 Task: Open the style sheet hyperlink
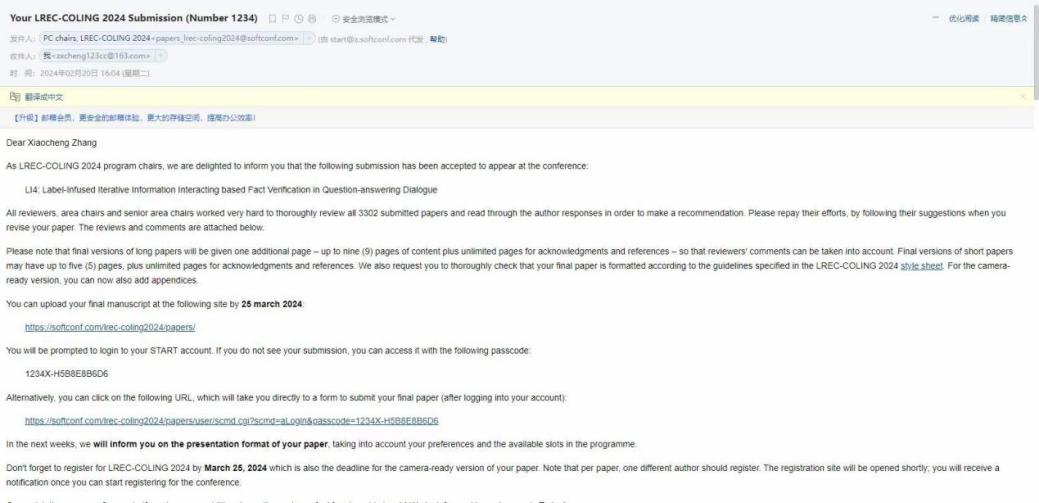[x=921, y=266]
